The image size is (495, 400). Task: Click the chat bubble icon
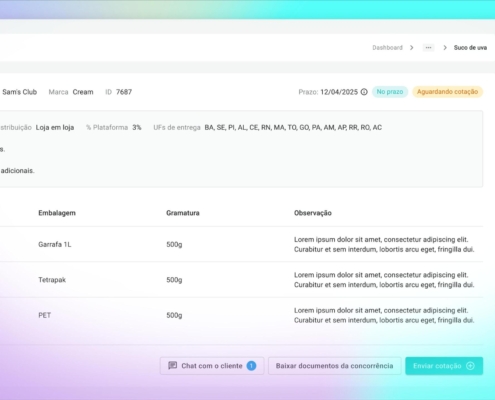172,366
